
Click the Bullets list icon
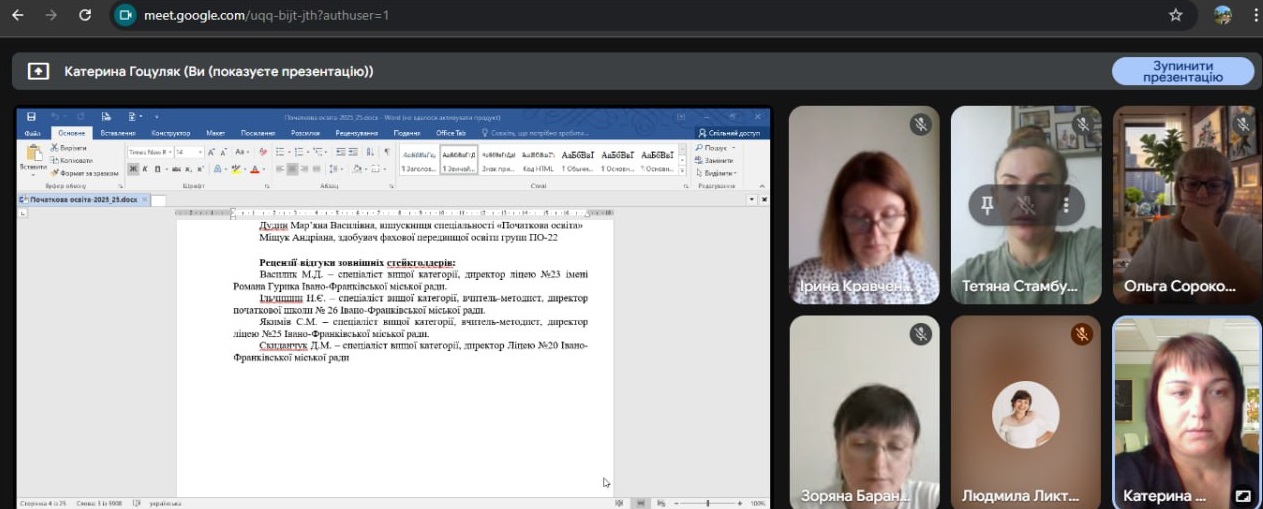point(280,152)
